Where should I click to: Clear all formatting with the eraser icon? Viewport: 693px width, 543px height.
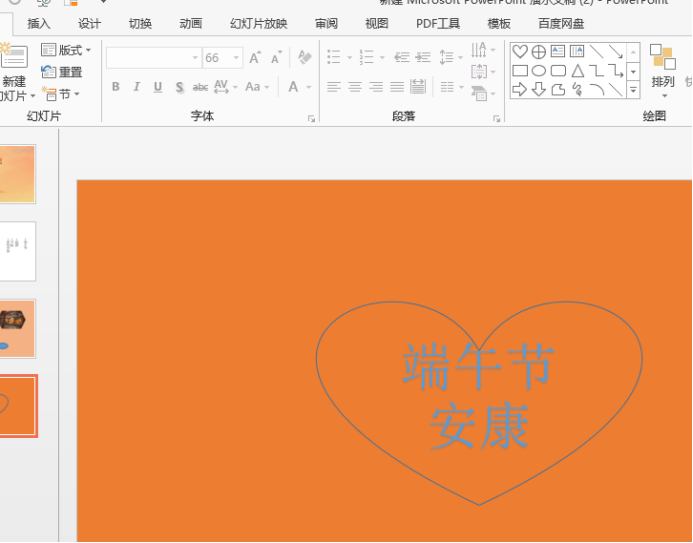(x=305, y=57)
